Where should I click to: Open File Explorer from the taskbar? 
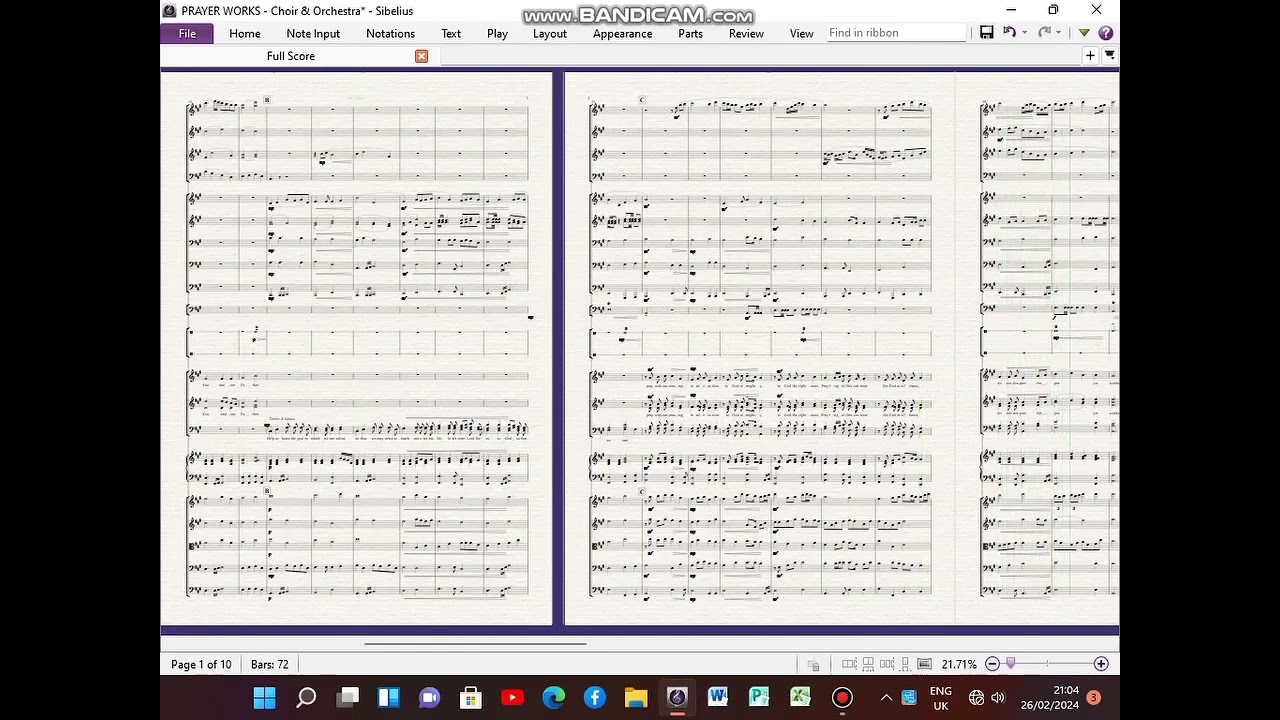(x=635, y=697)
